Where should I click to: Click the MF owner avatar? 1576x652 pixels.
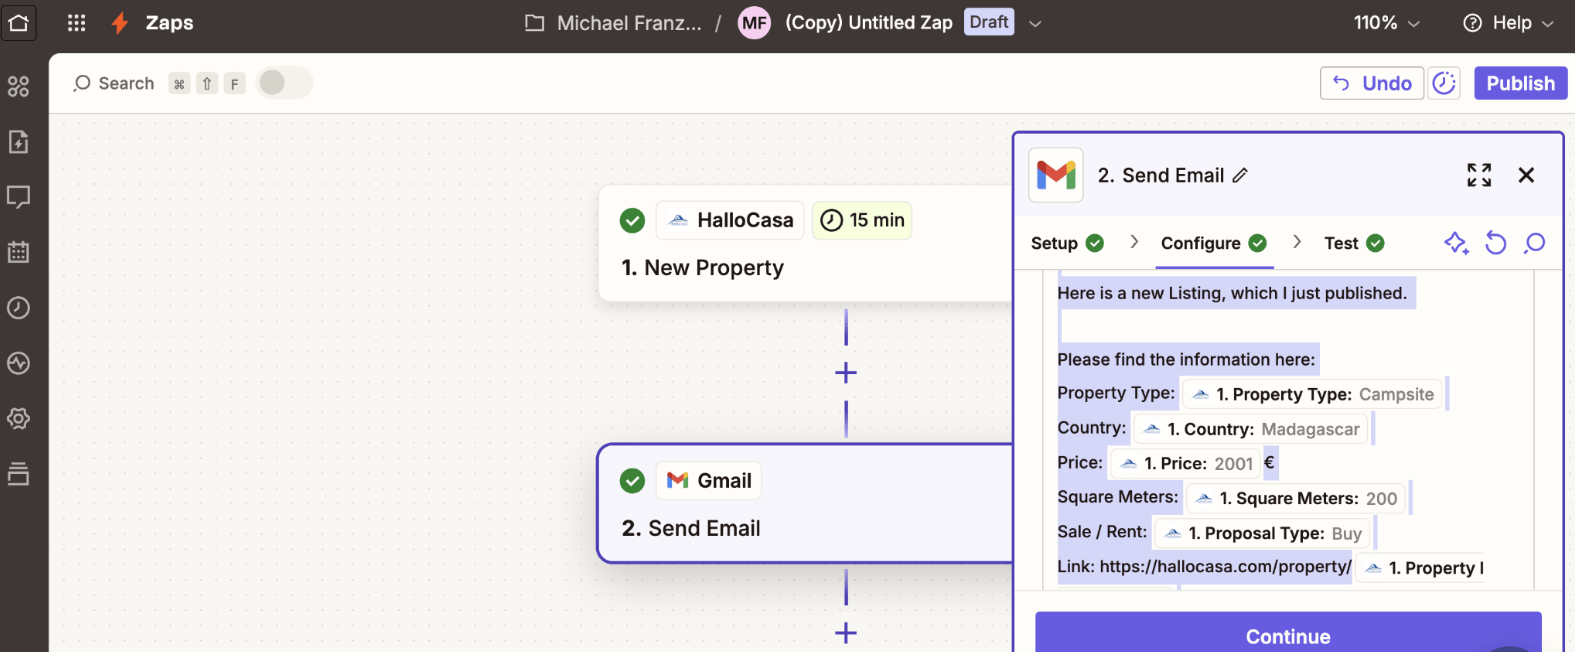(x=754, y=22)
